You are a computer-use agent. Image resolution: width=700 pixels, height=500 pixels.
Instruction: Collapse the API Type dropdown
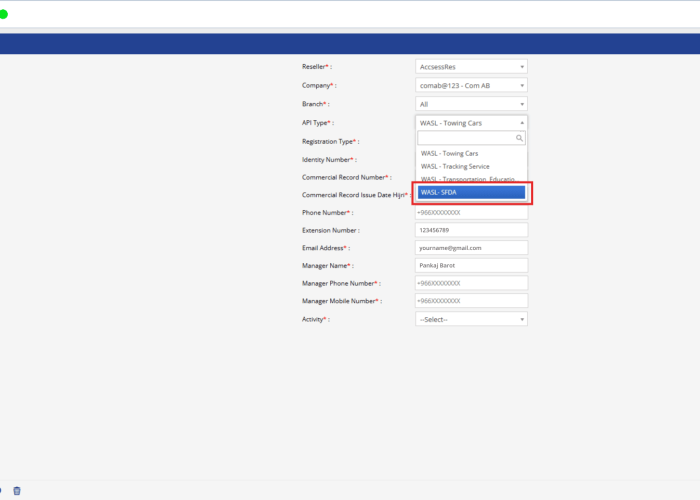(471, 123)
